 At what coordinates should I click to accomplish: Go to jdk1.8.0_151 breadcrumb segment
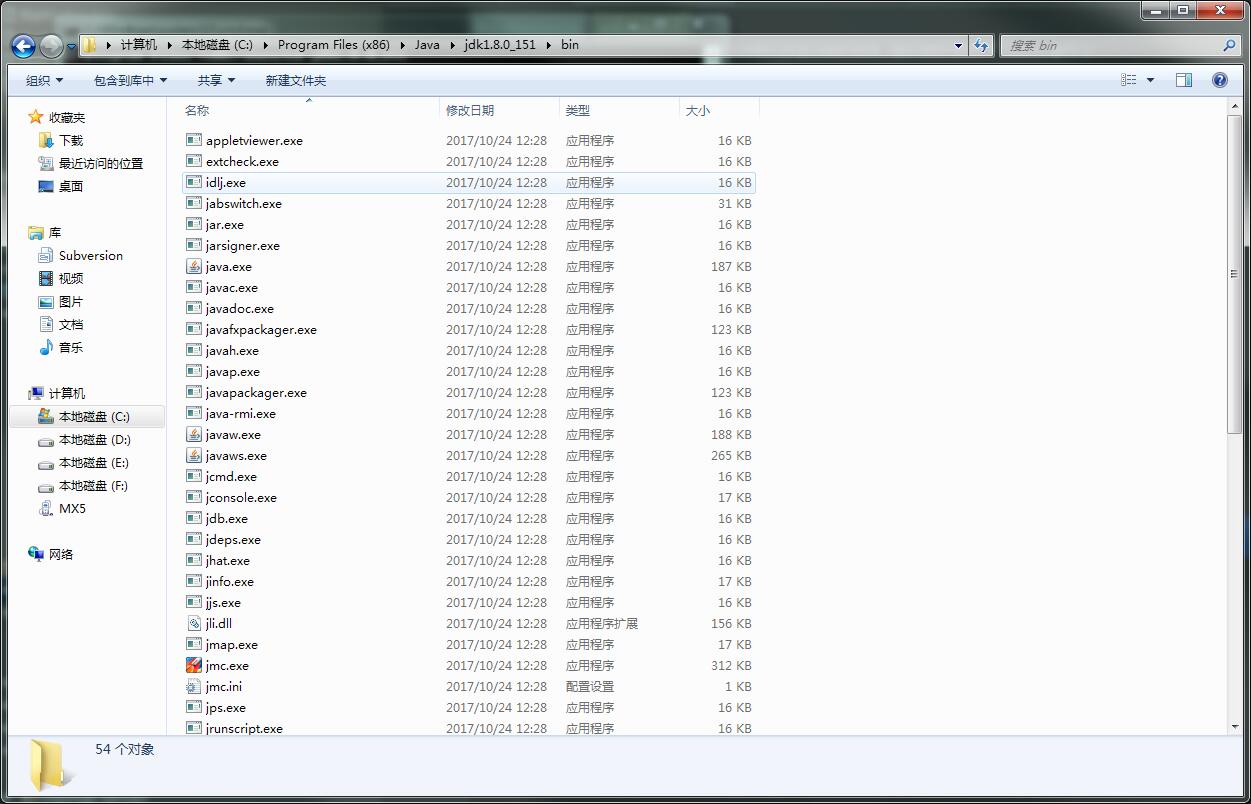pyautogui.click(x=501, y=45)
